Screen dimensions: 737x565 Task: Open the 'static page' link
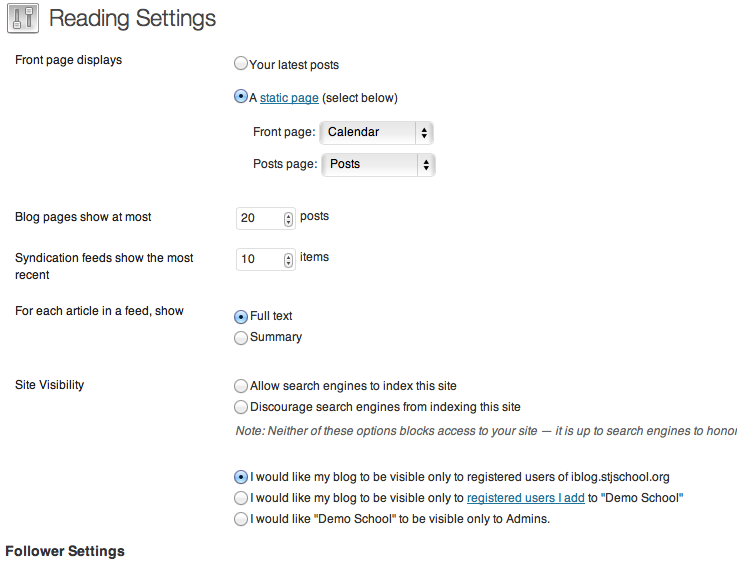(289, 98)
